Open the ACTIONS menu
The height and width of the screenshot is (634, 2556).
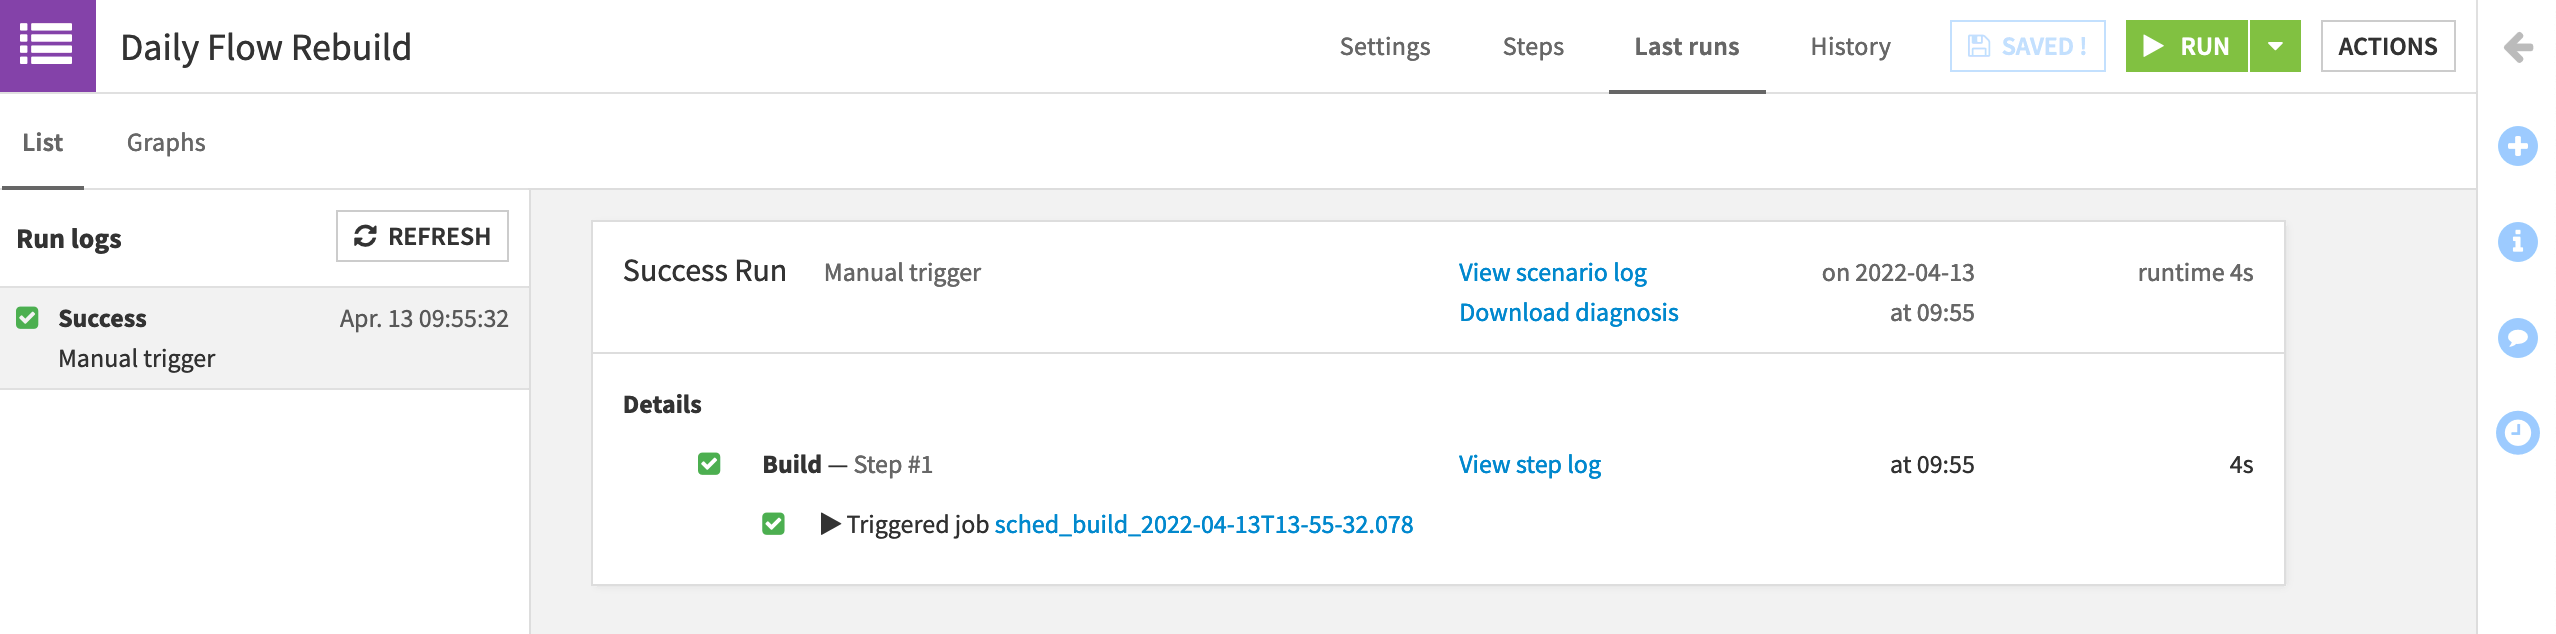2387,47
